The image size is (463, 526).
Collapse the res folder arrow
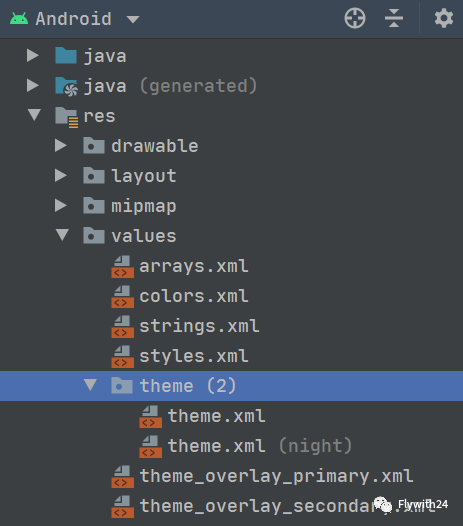tap(34, 115)
